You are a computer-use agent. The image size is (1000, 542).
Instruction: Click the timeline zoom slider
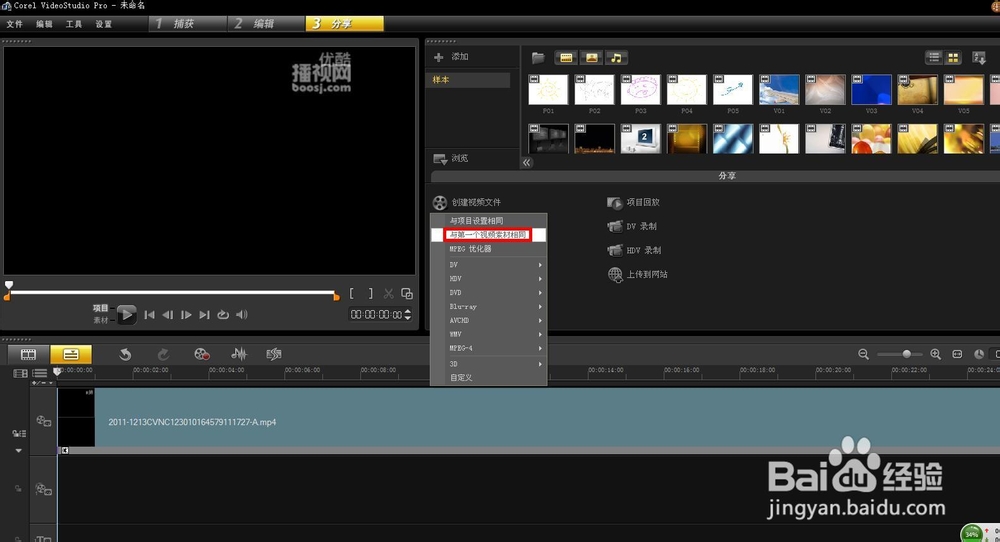point(898,355)
